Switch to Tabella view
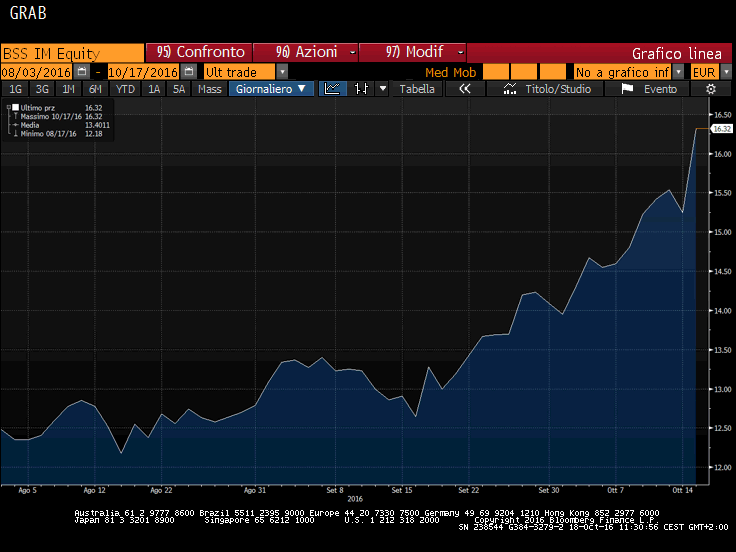 pos(417,89)
